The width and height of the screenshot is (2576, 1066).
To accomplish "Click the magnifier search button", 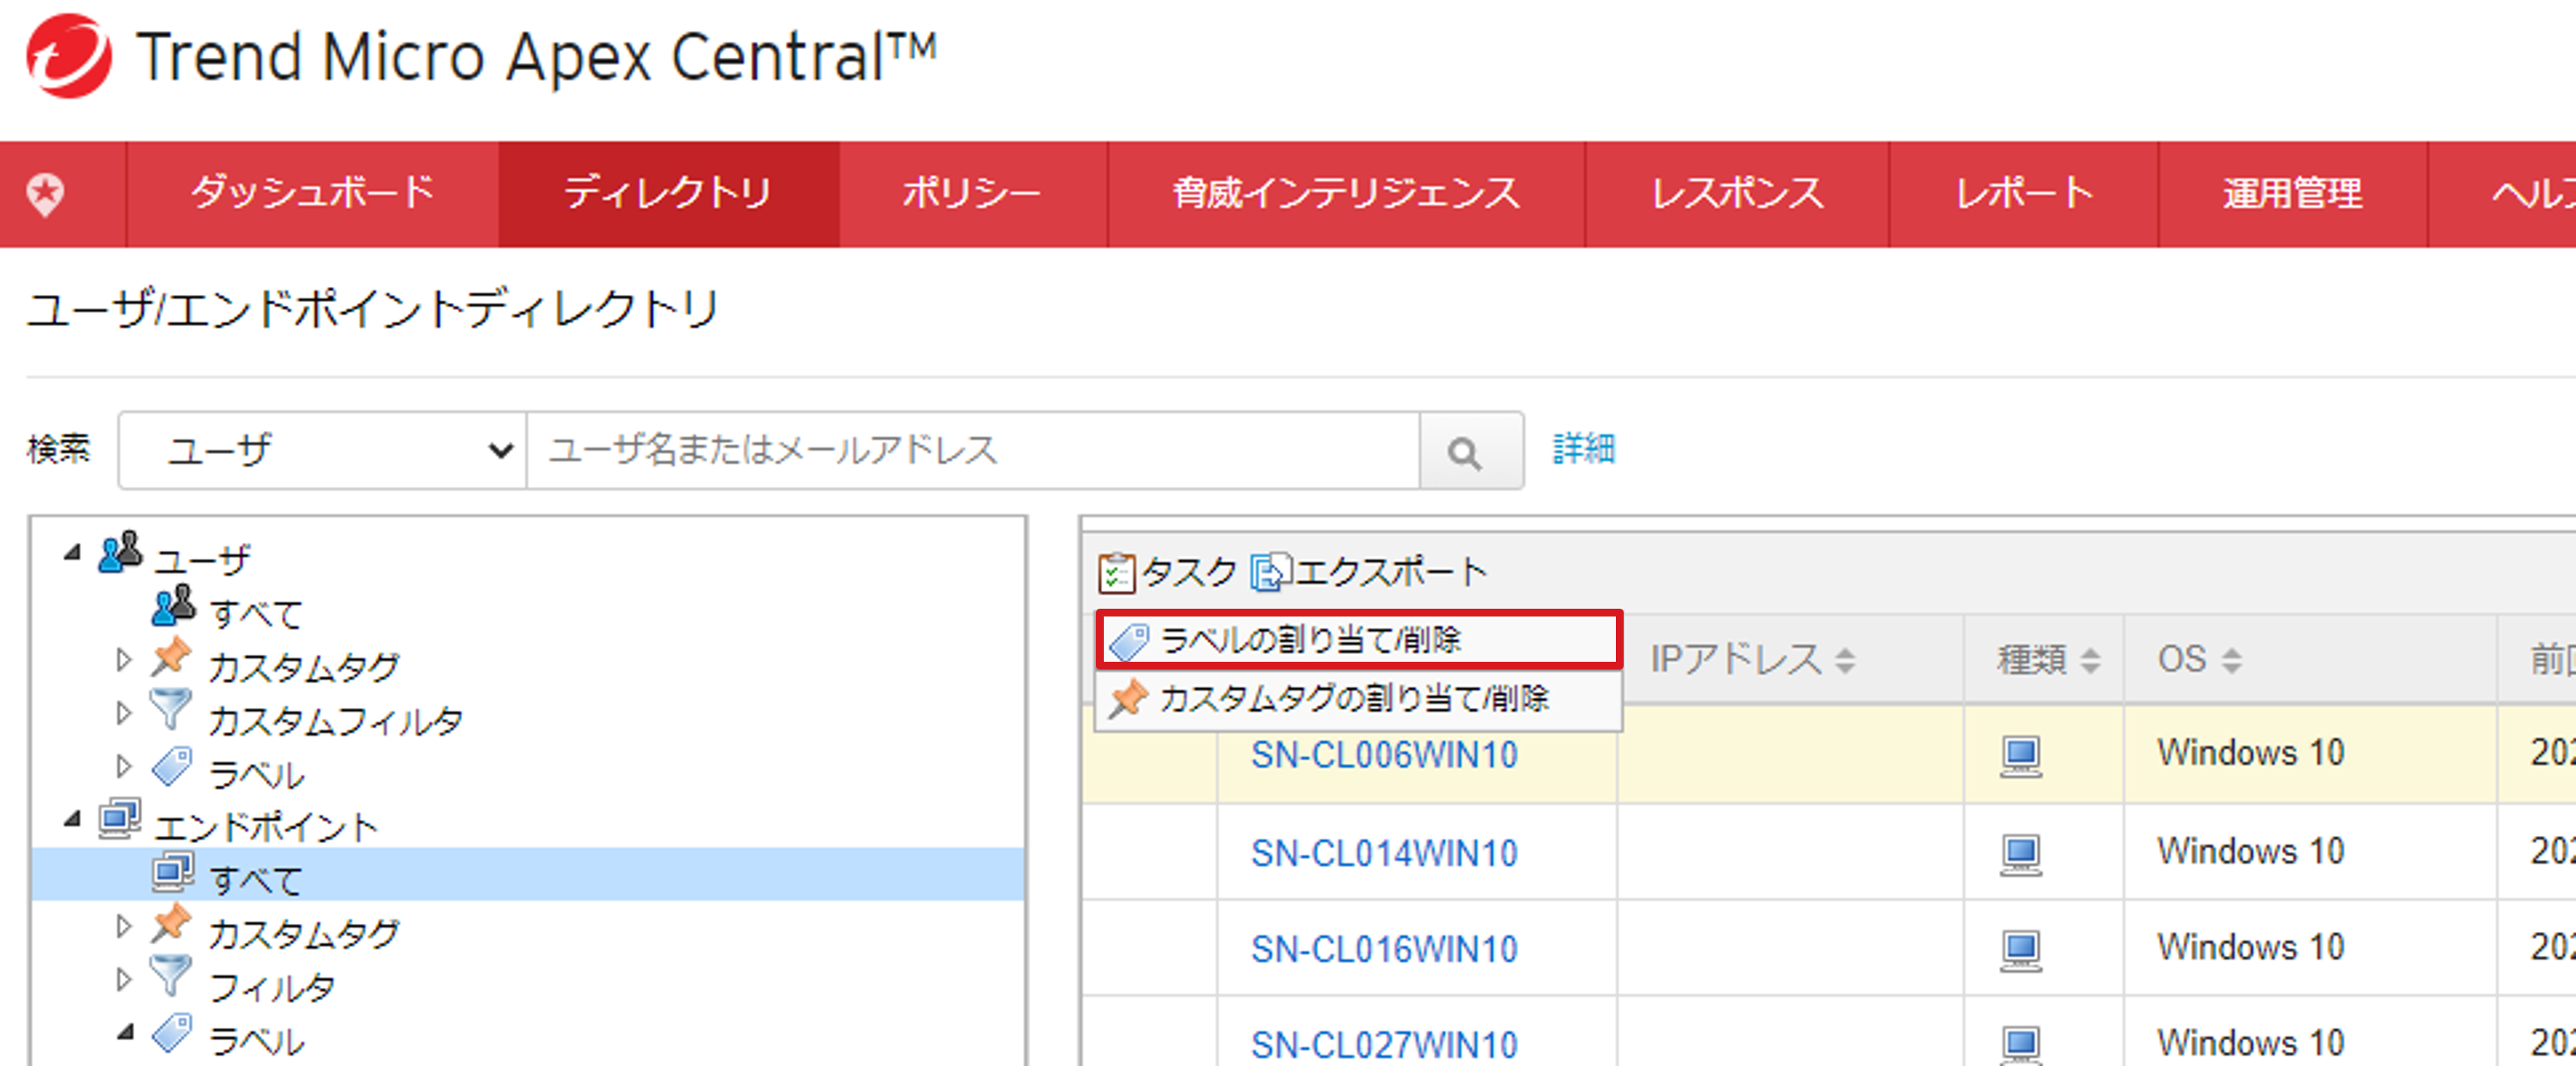I will click(x=1465, y=452).
